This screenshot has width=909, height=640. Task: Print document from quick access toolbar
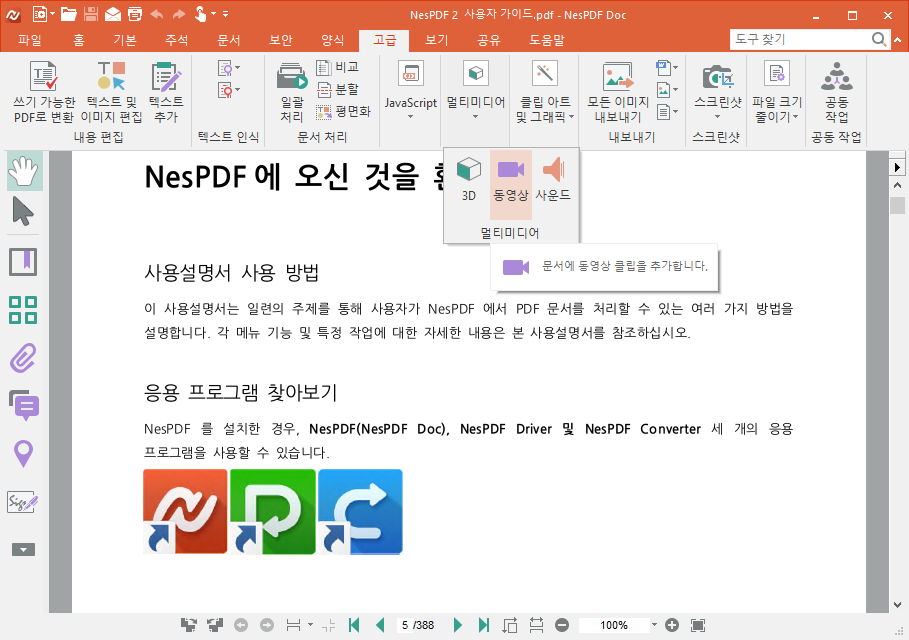(134, 14)
